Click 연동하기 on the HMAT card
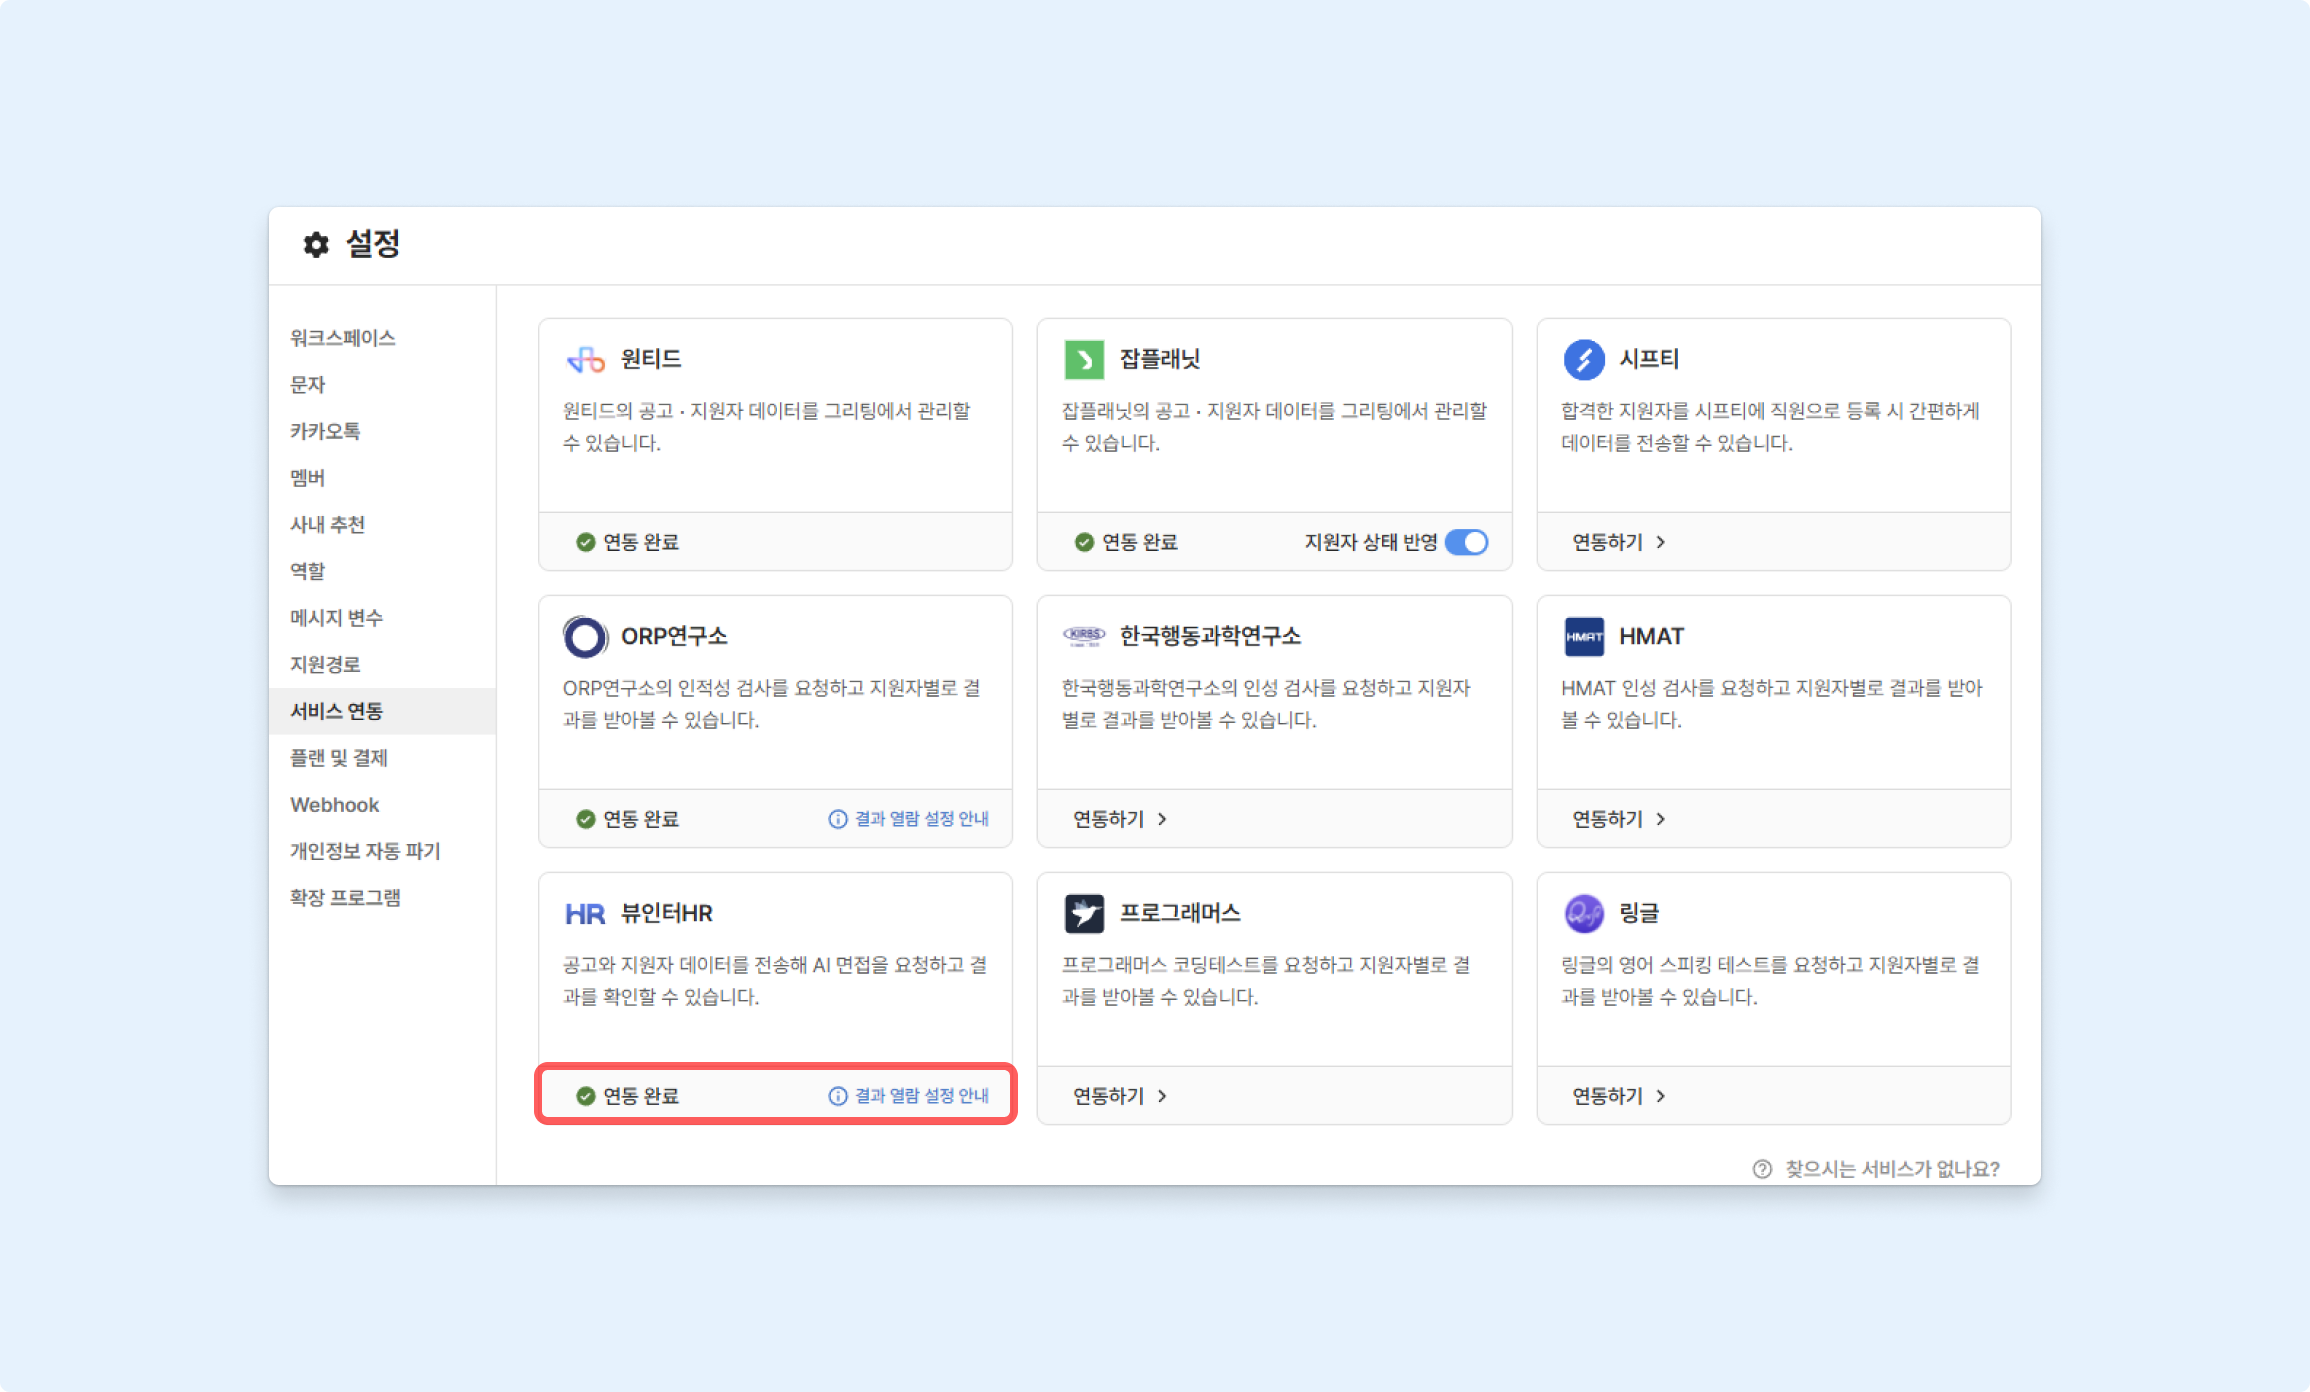 click(x=1608, y=819)
